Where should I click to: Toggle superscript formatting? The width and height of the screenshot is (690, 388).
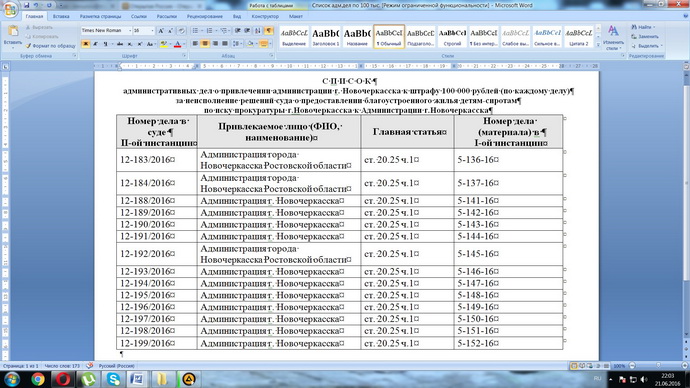coord(139,44)
